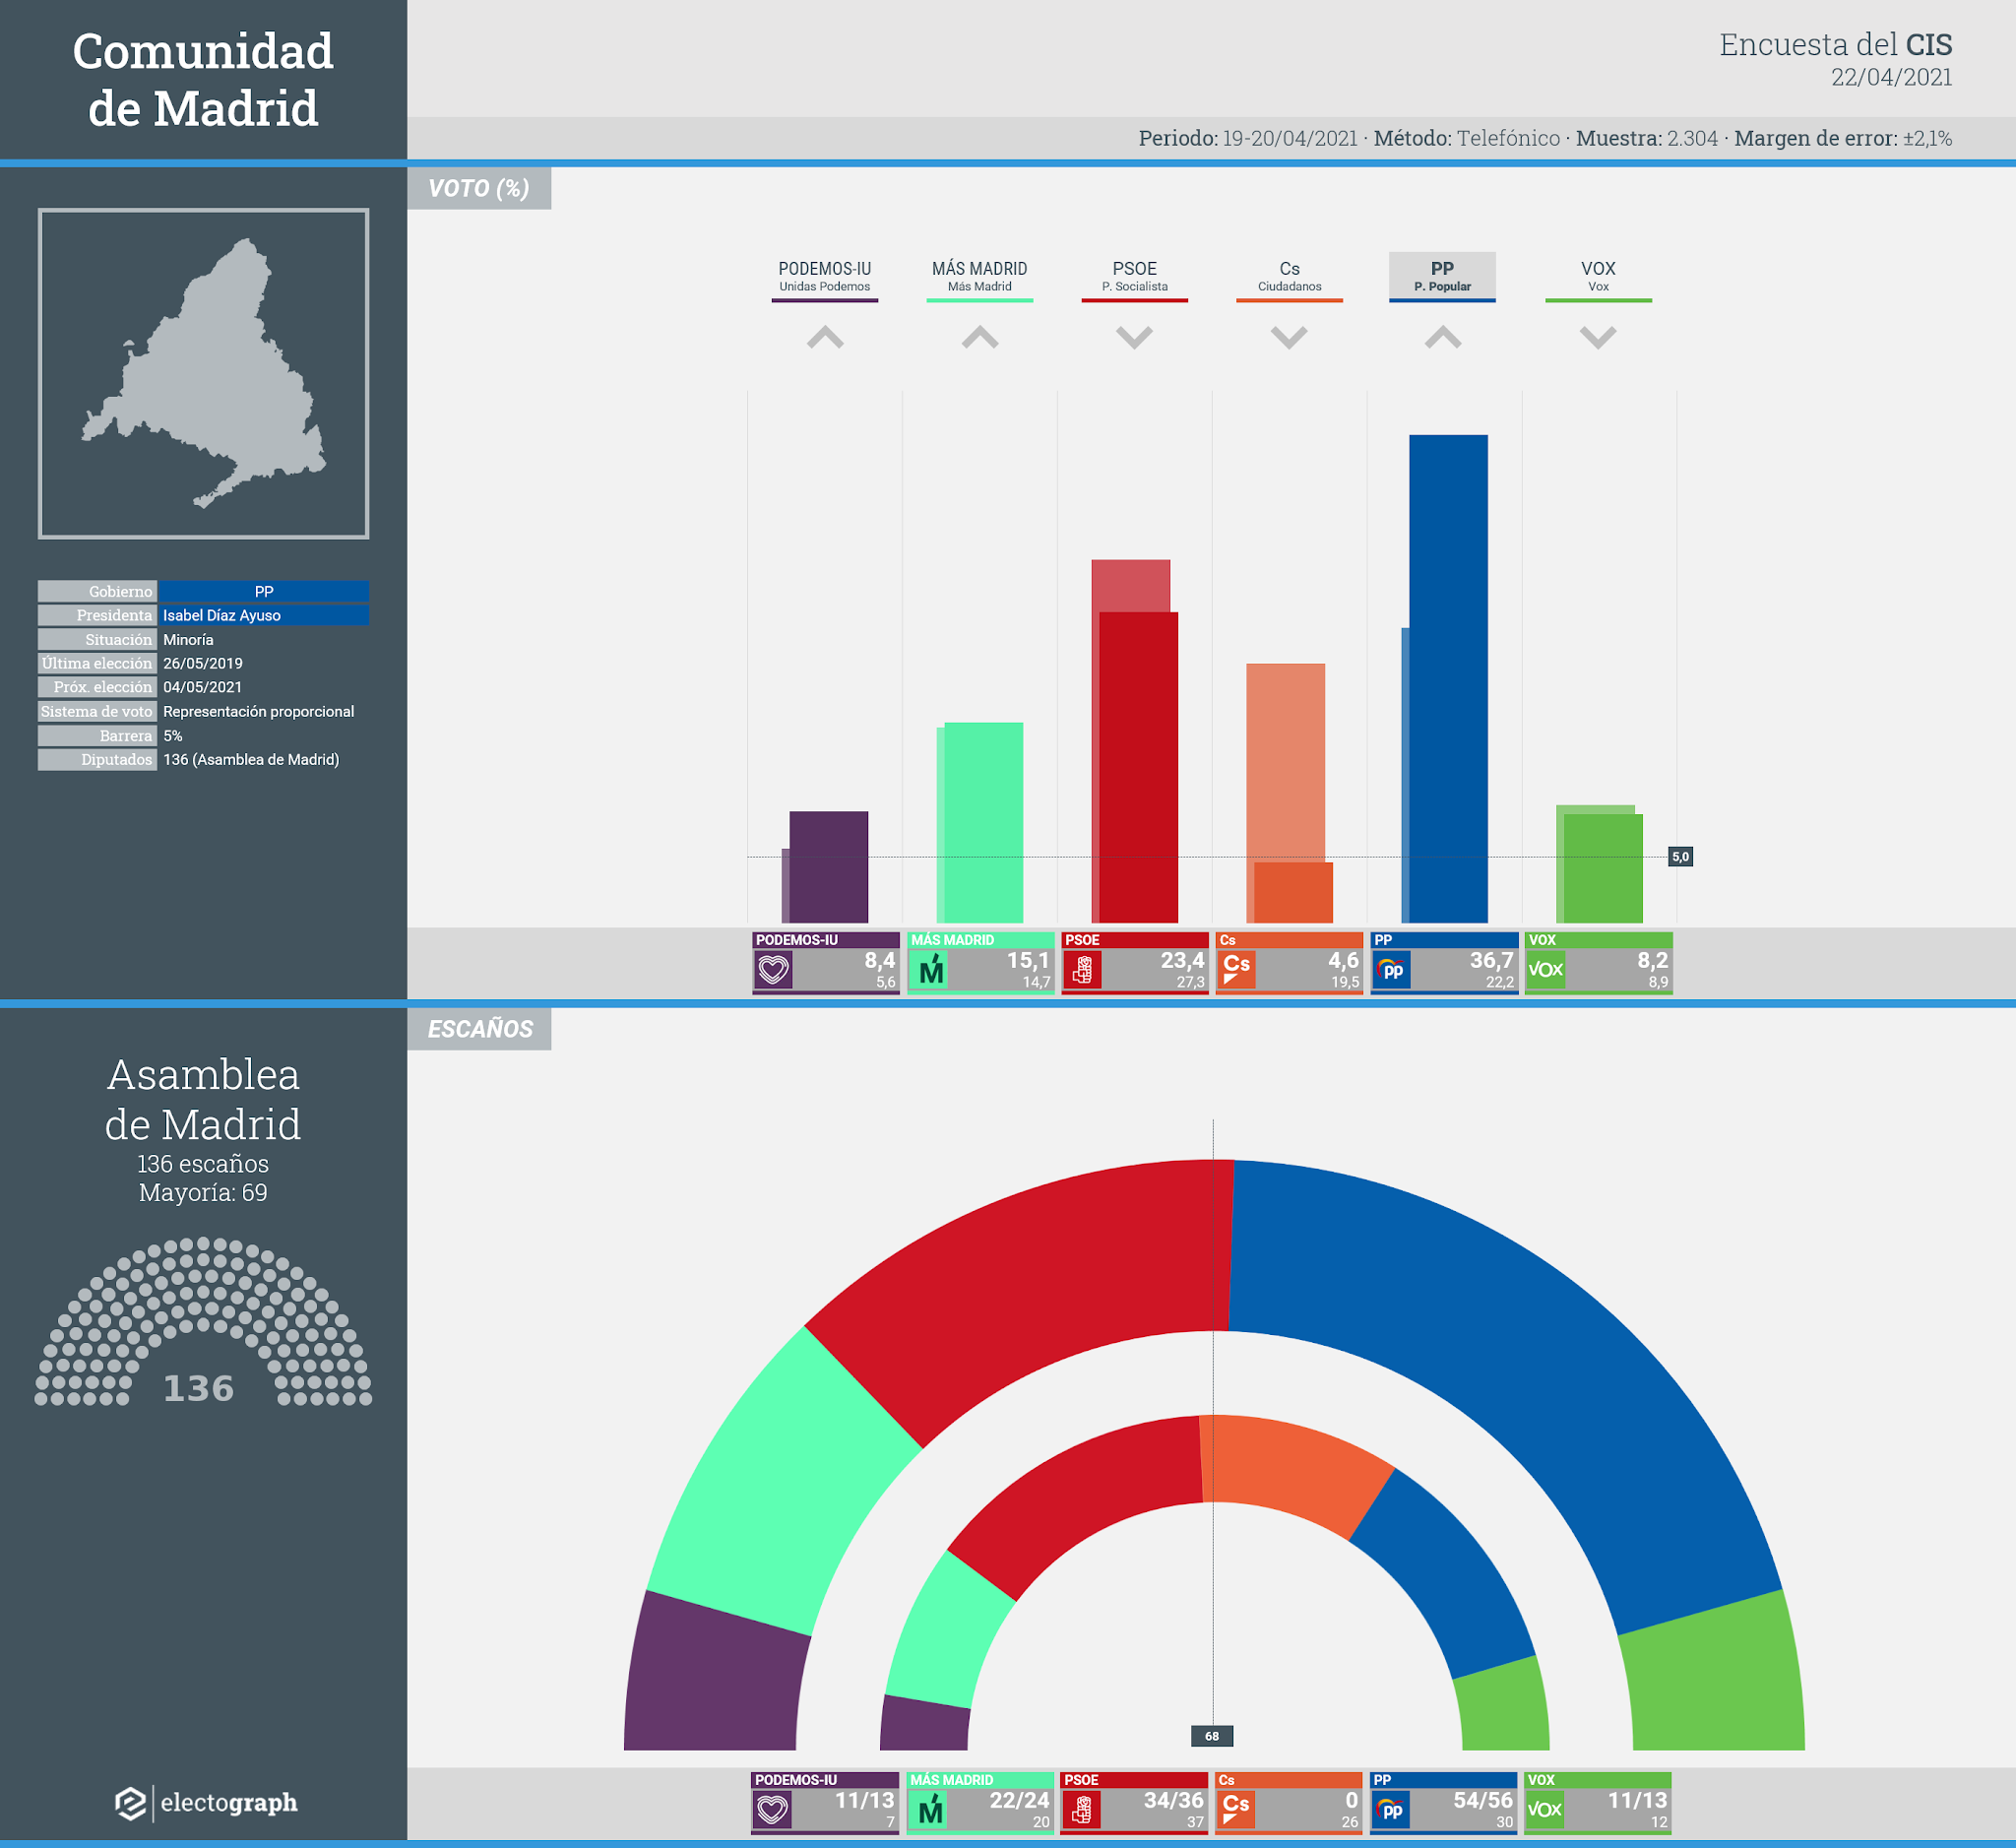The width and height of the screenshot is (2016, 1848).
Task: Click the up chevron under PODEMOS-IU
Action: click(825, 338)
